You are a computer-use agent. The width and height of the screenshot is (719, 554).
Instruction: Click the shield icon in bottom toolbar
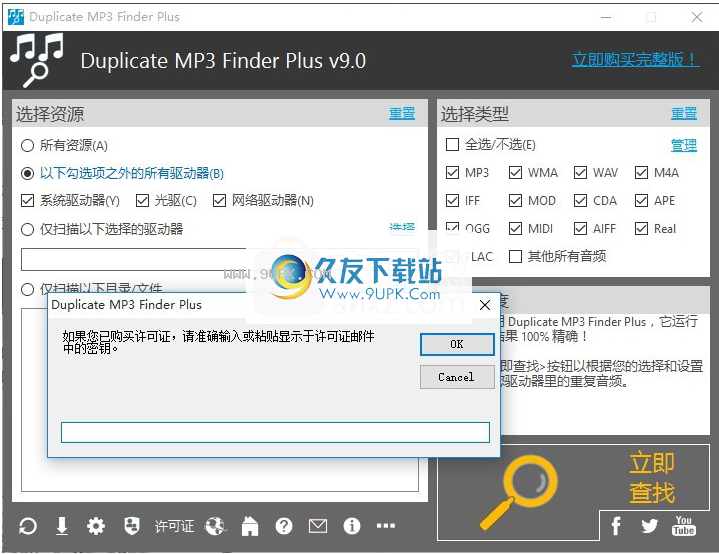click(132, 526)
